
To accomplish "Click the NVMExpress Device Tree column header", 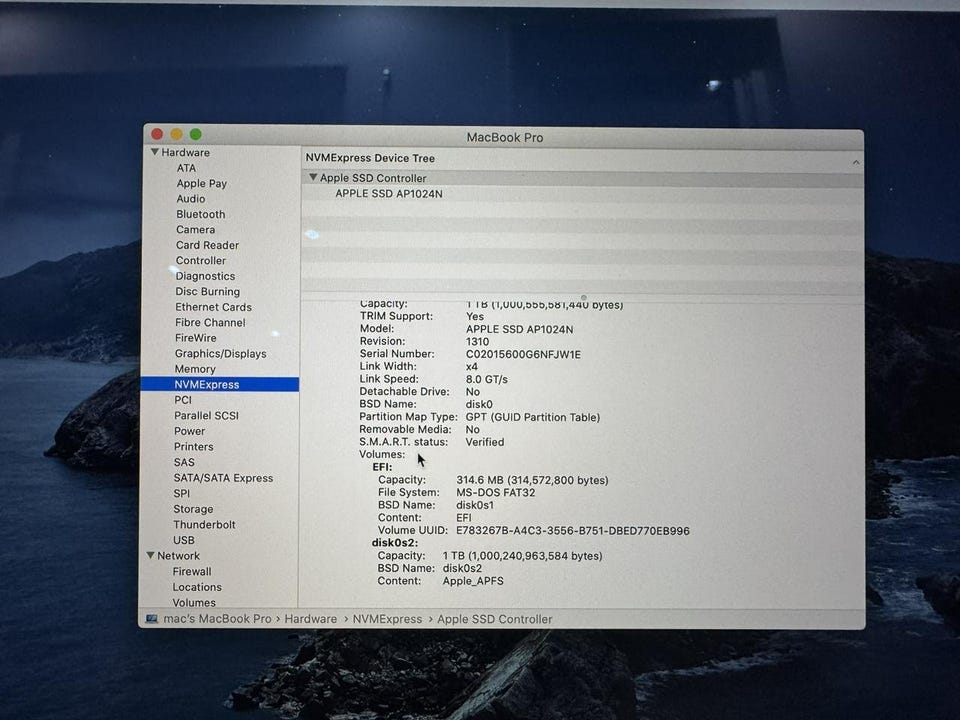I will point(370,158).
